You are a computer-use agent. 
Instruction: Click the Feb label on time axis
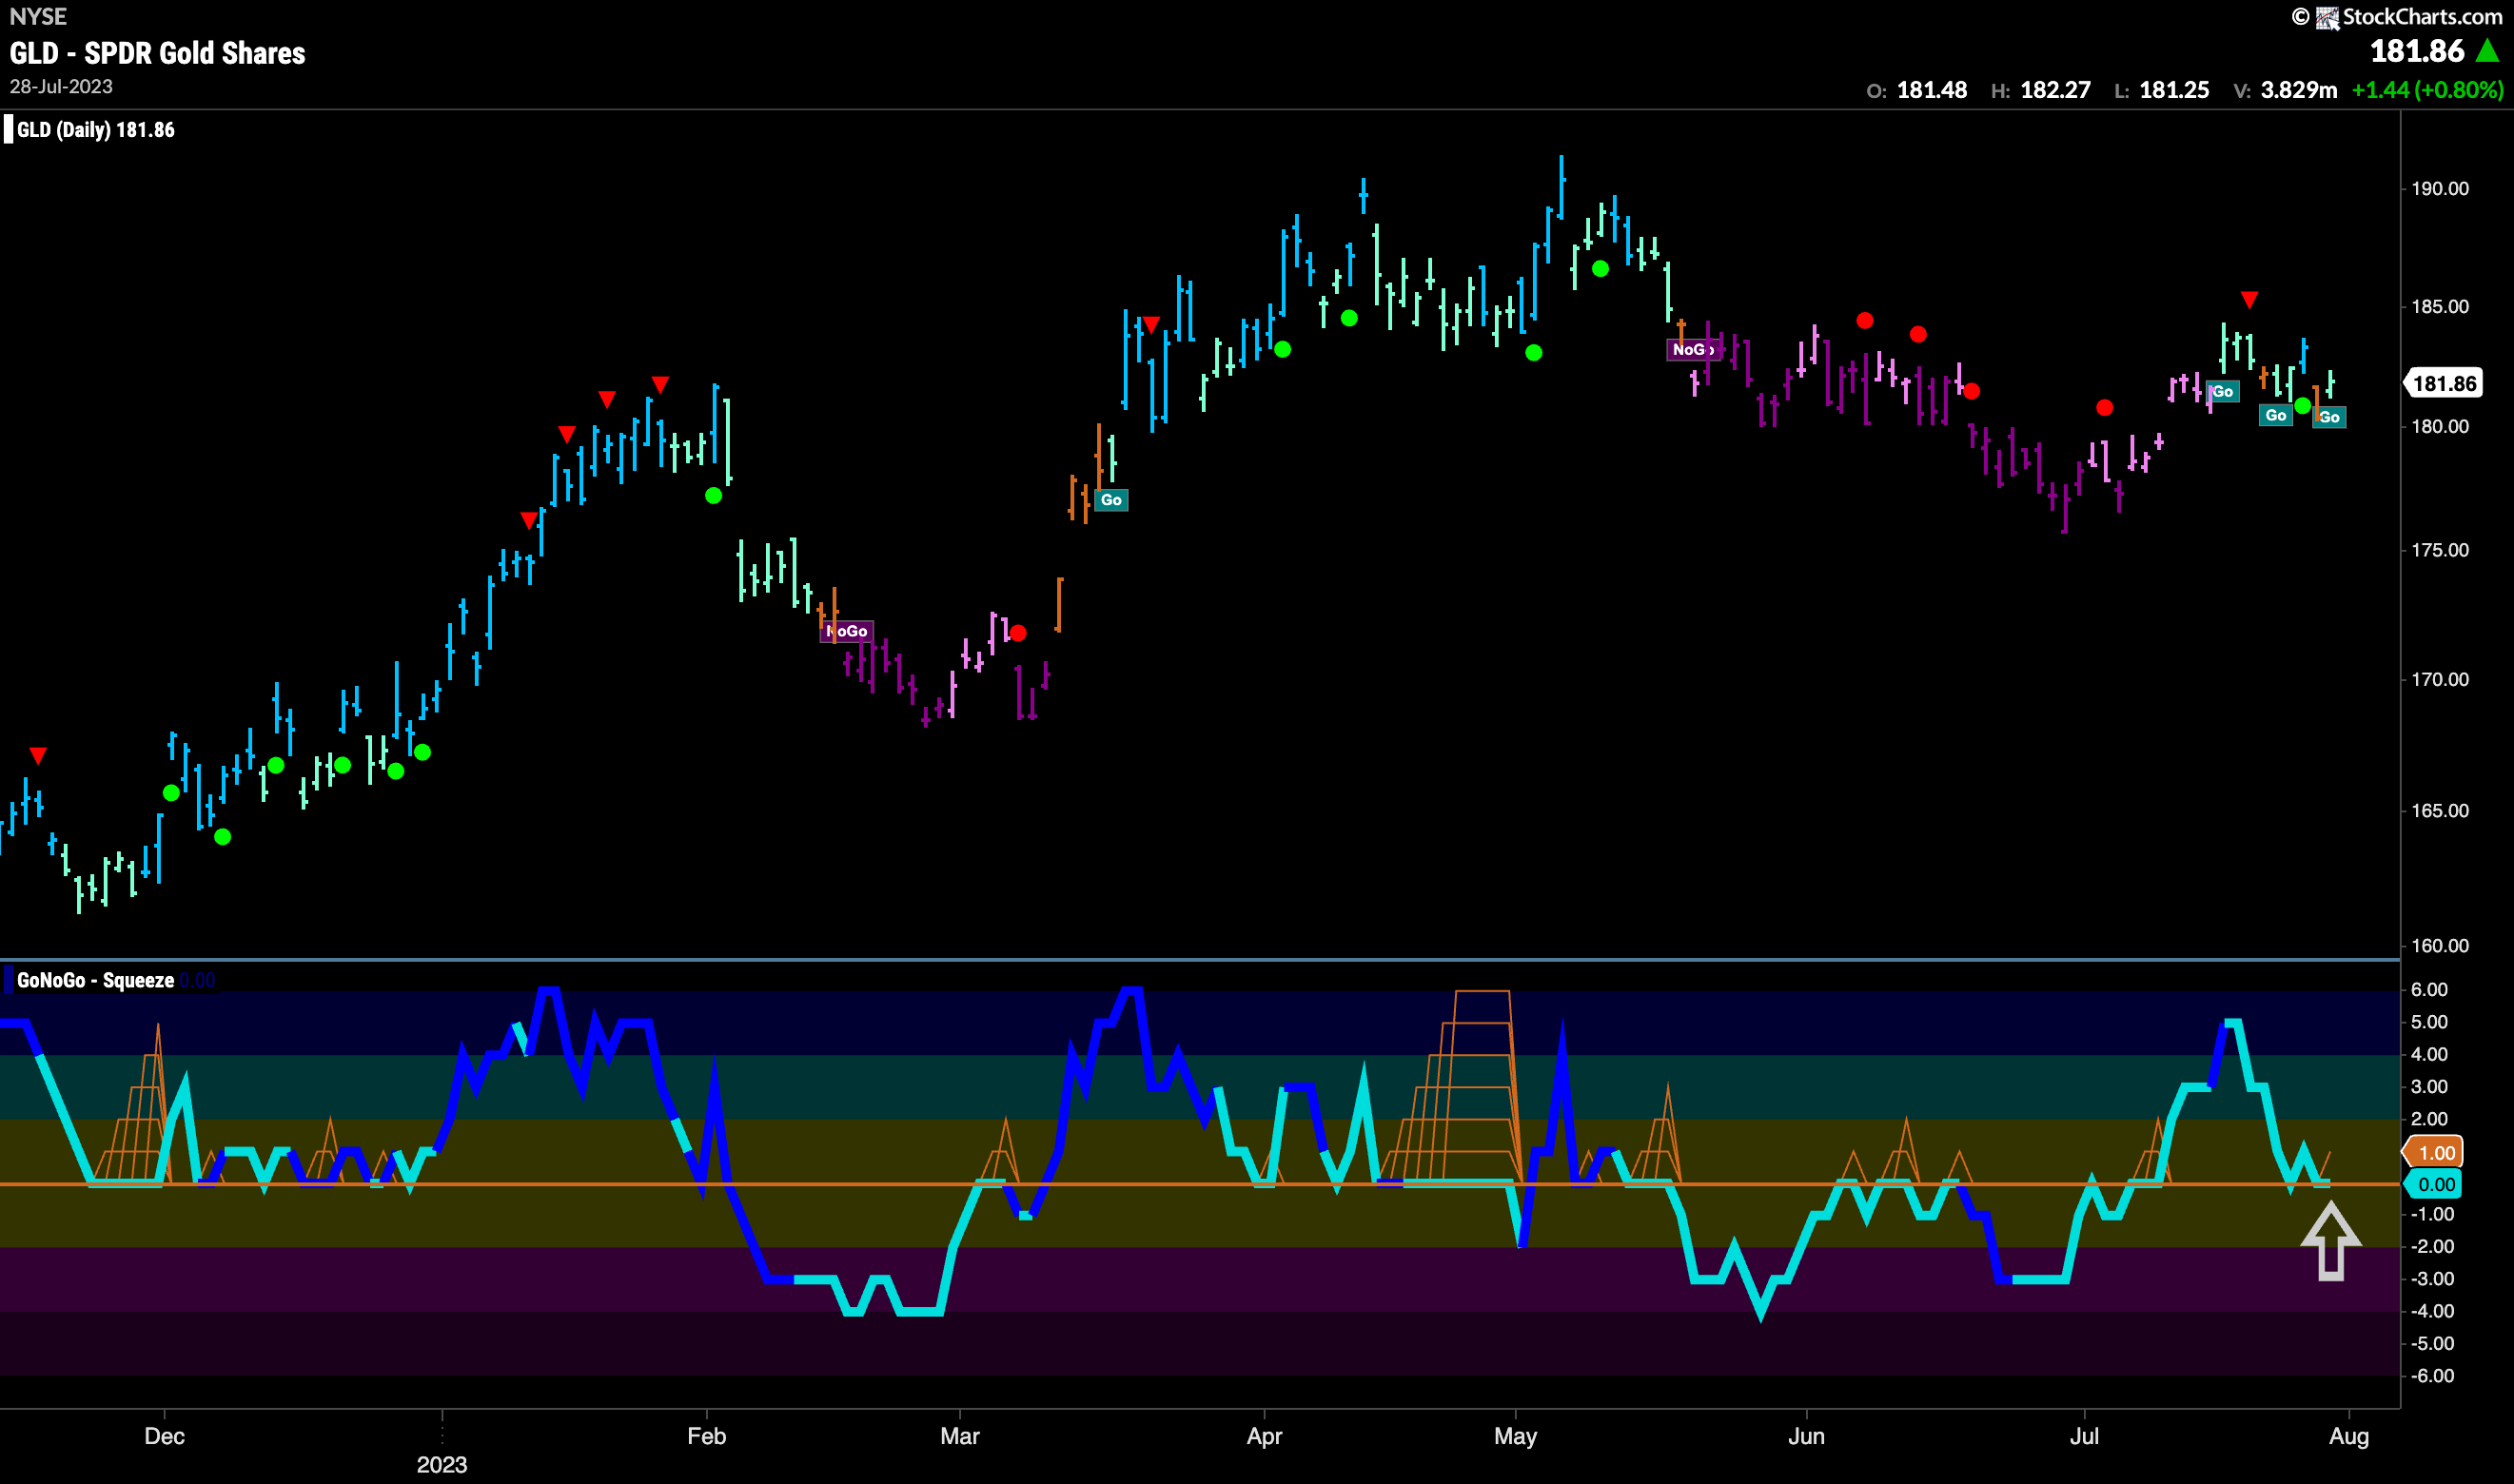coord(706,1437)
